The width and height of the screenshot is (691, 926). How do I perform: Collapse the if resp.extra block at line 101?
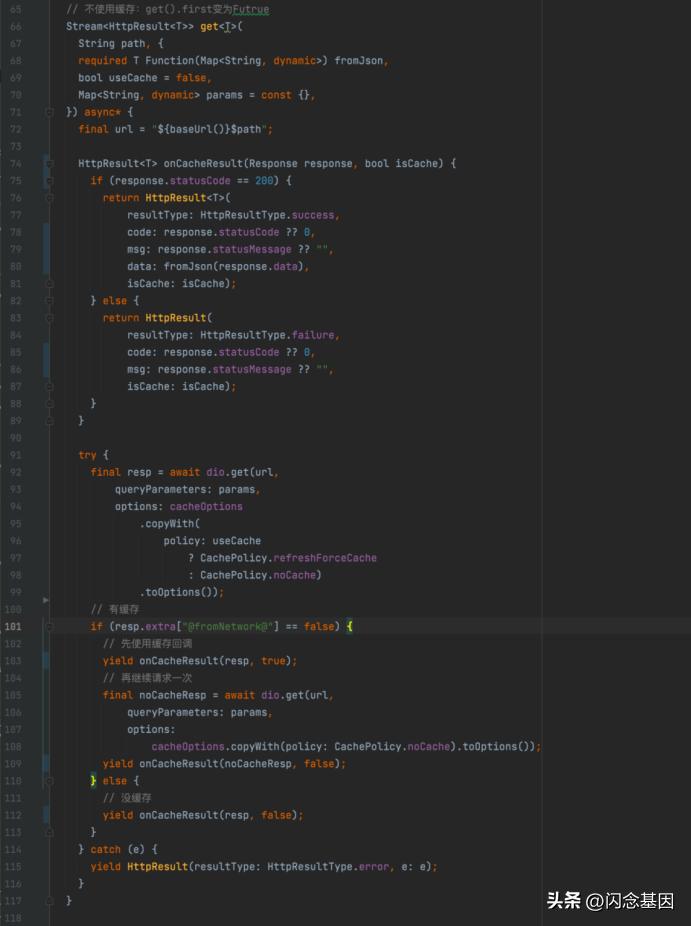(50, 627)
